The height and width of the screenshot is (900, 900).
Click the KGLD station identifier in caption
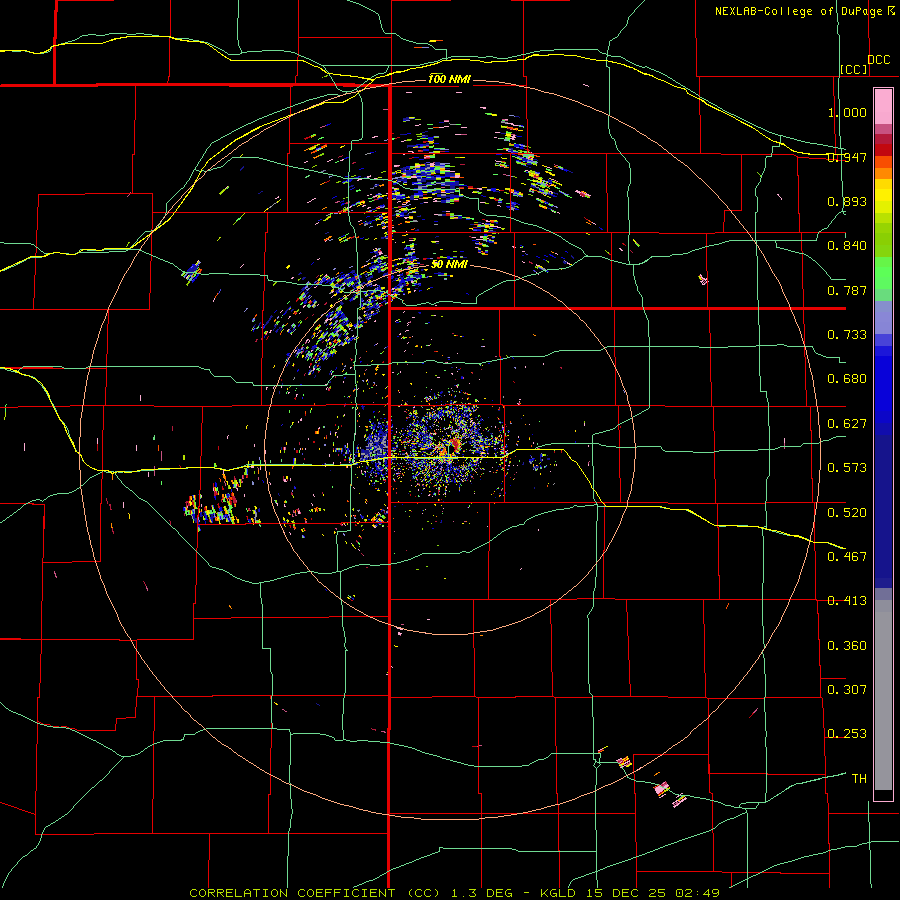pyautogui.click(x=559, y=893)
